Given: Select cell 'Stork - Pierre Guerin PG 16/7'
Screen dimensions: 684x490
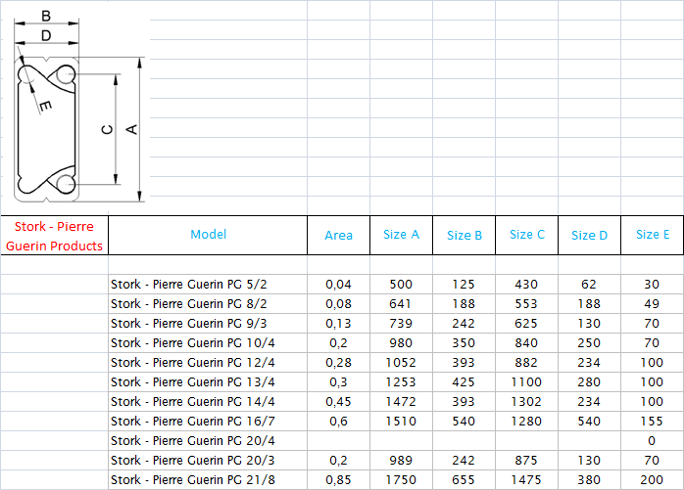Looking at the screenshot, I should pos(208,421).
